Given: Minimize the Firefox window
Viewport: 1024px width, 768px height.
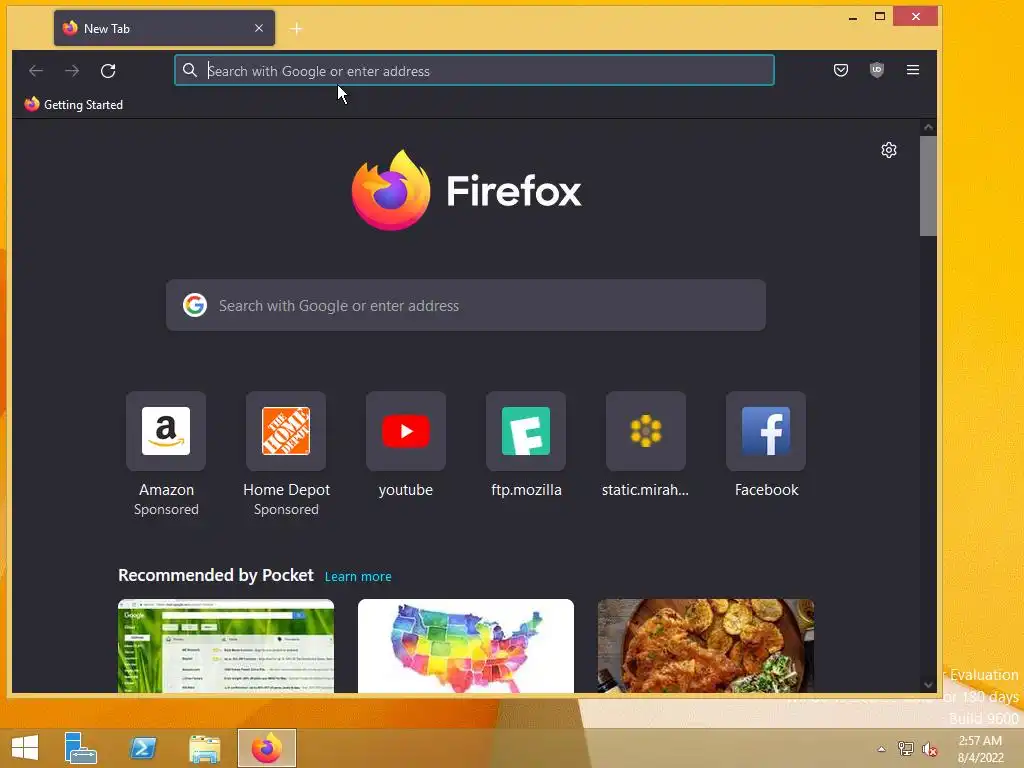Looking at the screenshot, I should [852, 17].
